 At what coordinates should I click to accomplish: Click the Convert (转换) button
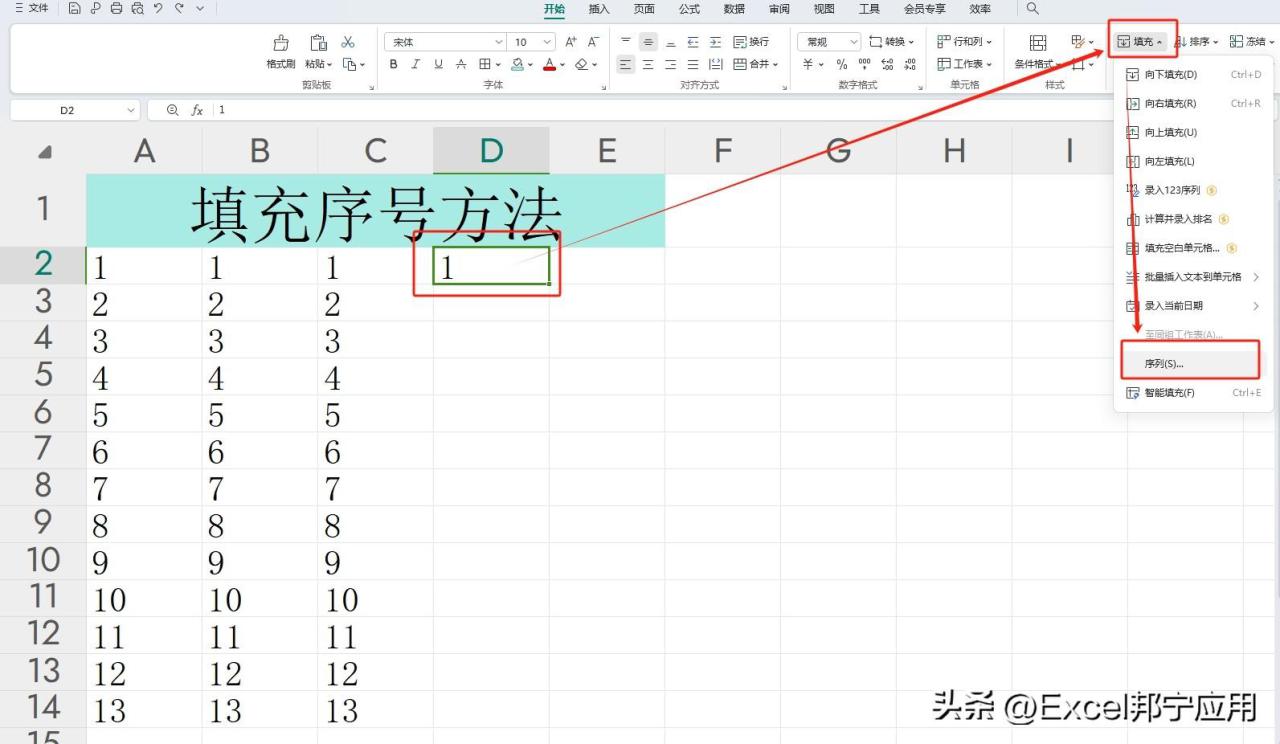[x=892, y=42]
